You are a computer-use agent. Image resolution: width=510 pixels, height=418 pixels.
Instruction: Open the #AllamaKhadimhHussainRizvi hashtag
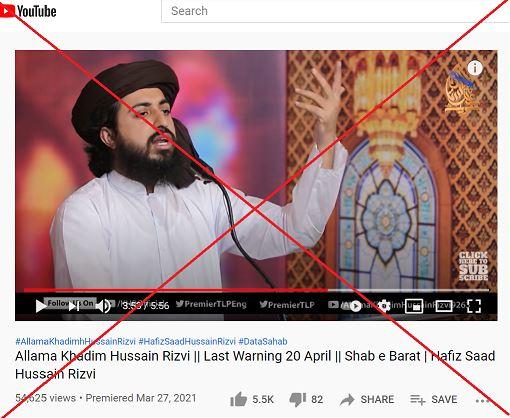pos(75,341)
